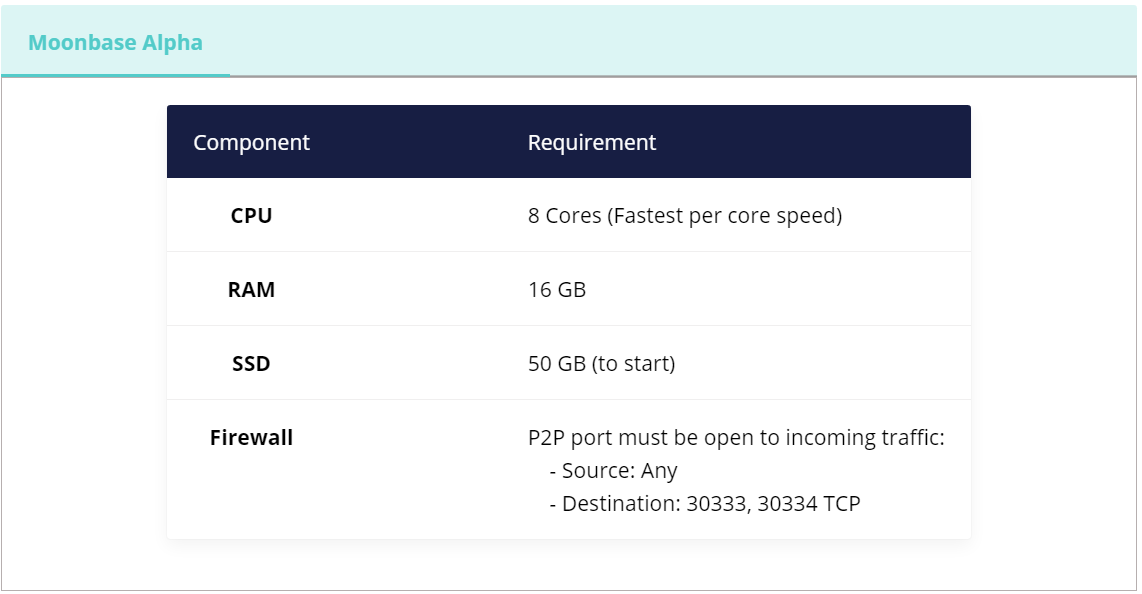This screenshot has width=1142, height=594.
Task: Select the RAM row label
Action: [251, 290]
